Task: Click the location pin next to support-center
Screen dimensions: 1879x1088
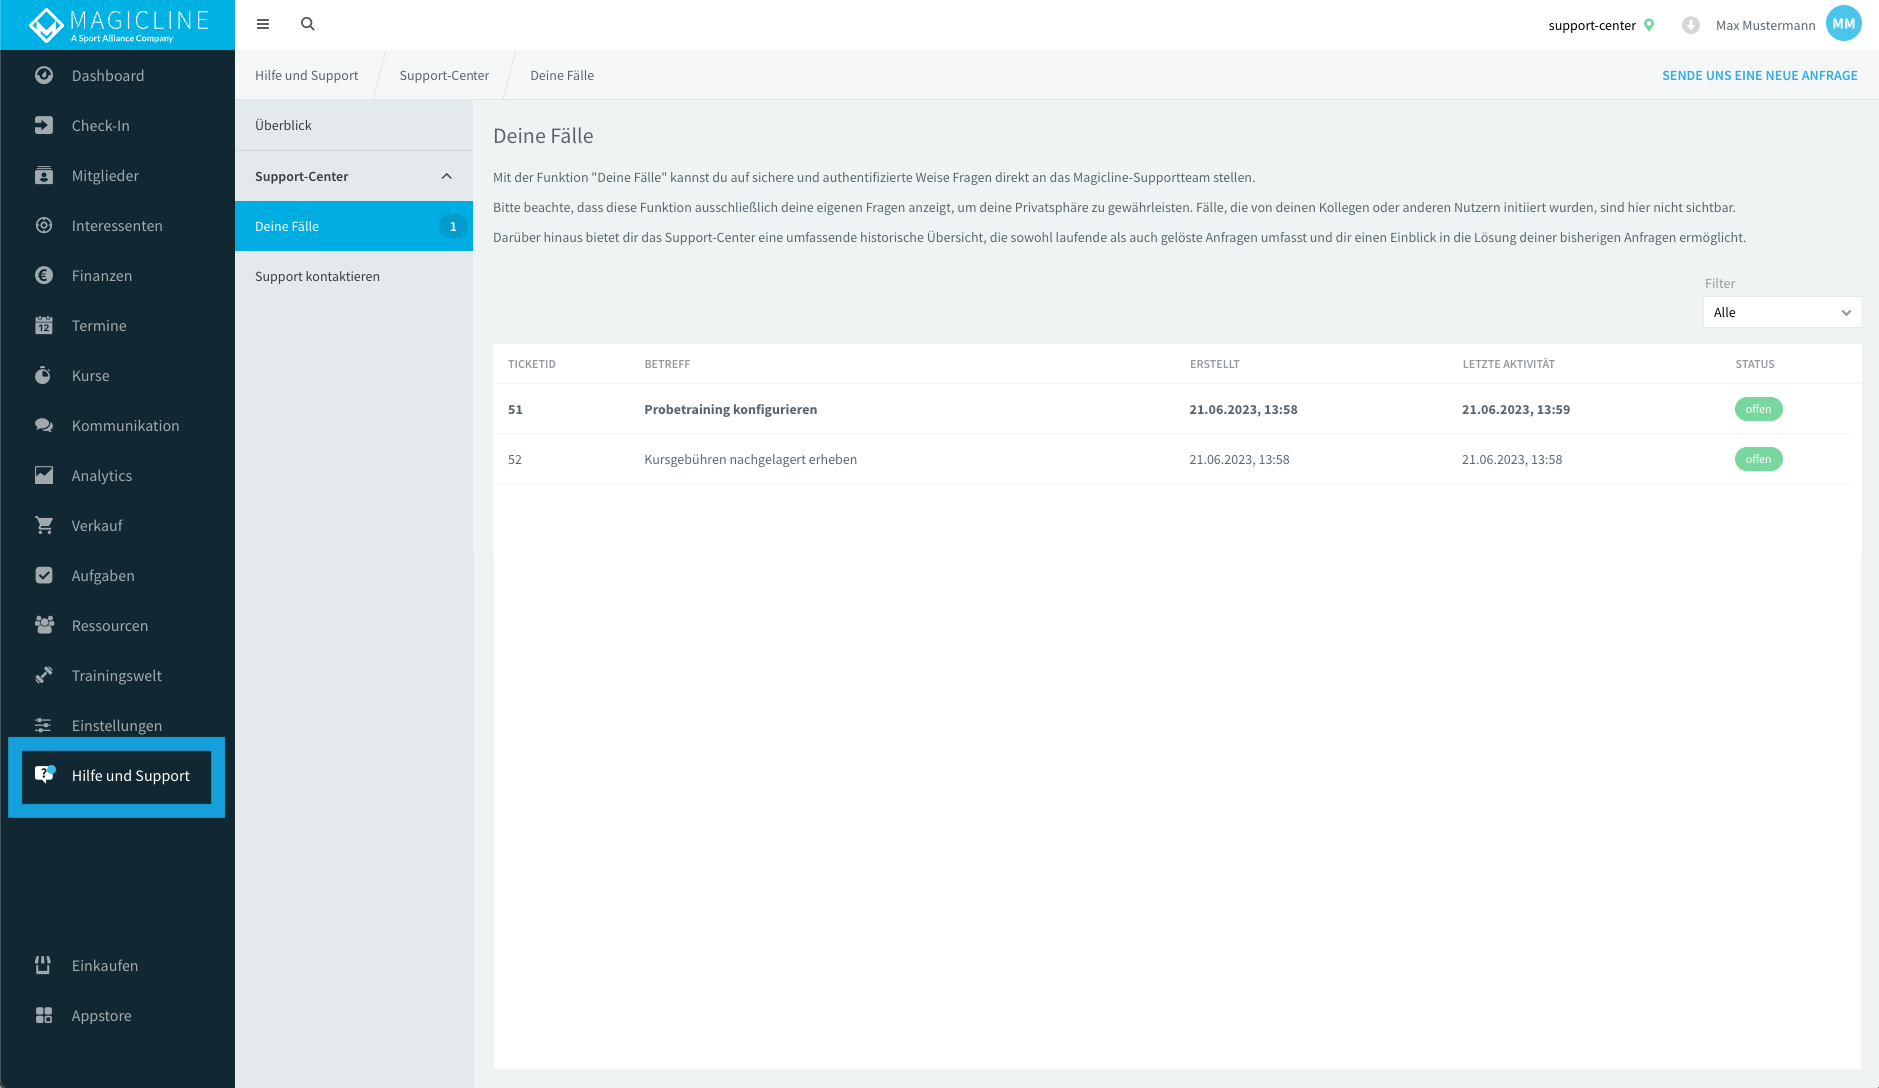Action: click(x=1647, y=24)
